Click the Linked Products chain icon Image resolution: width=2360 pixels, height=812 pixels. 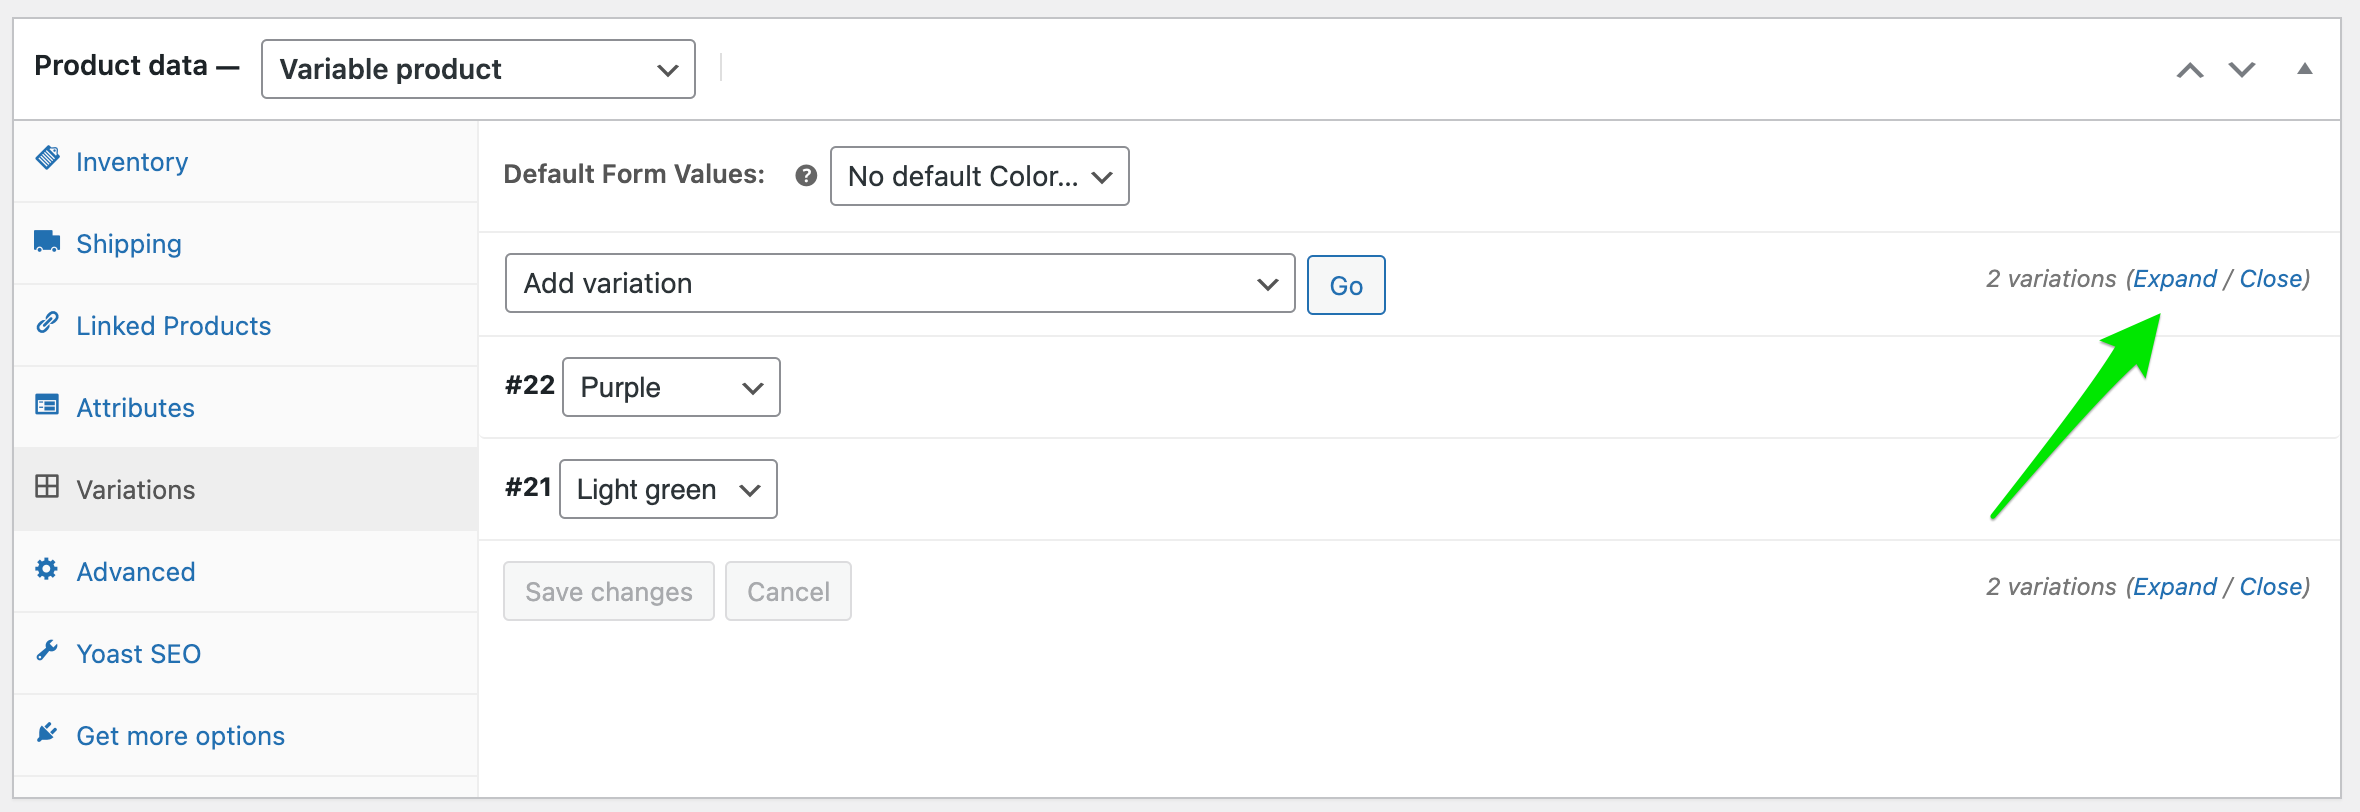coord(47,323)
